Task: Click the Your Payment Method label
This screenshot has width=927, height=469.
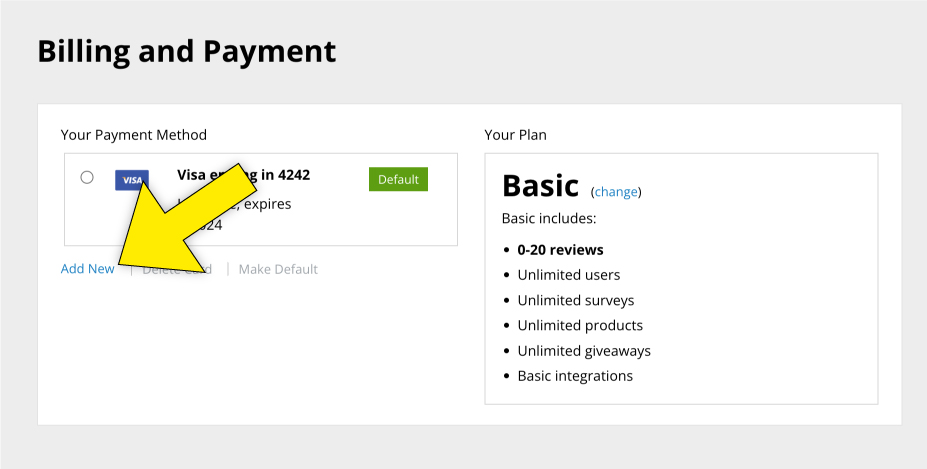Action: pyautogui.click(x=133, y=135)
